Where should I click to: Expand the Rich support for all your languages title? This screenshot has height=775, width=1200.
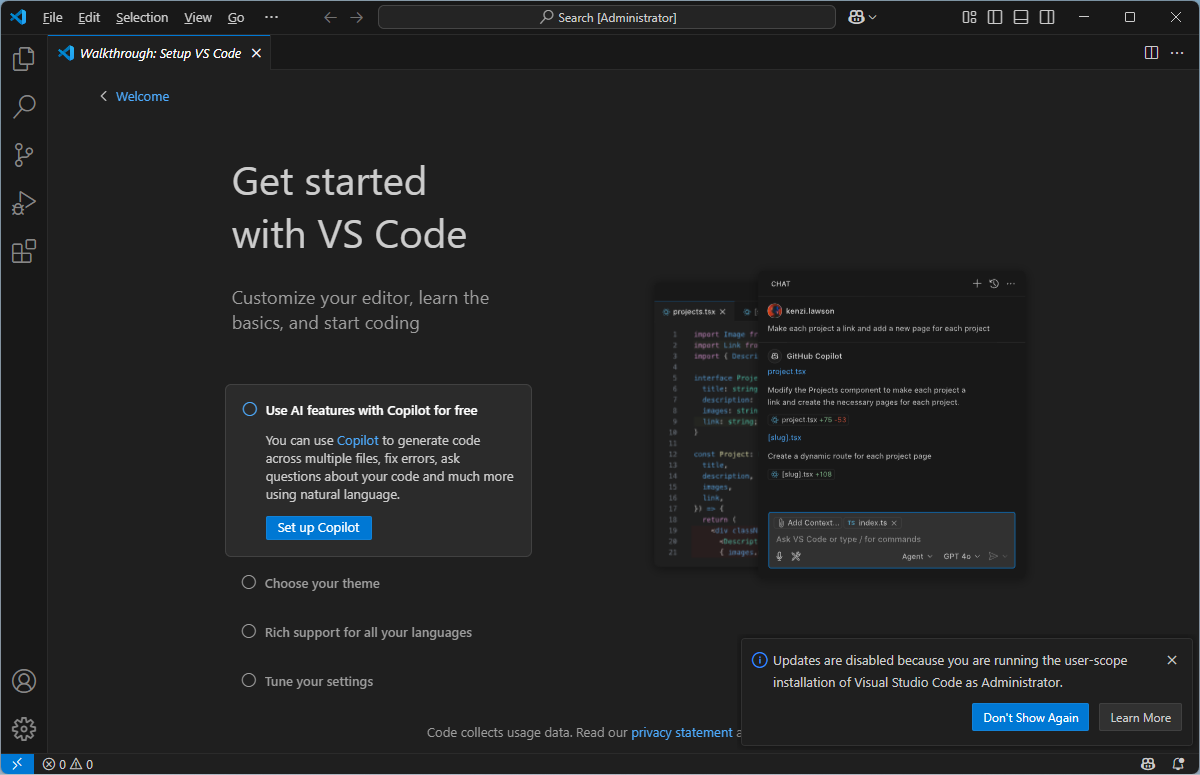tap(368, 632)
